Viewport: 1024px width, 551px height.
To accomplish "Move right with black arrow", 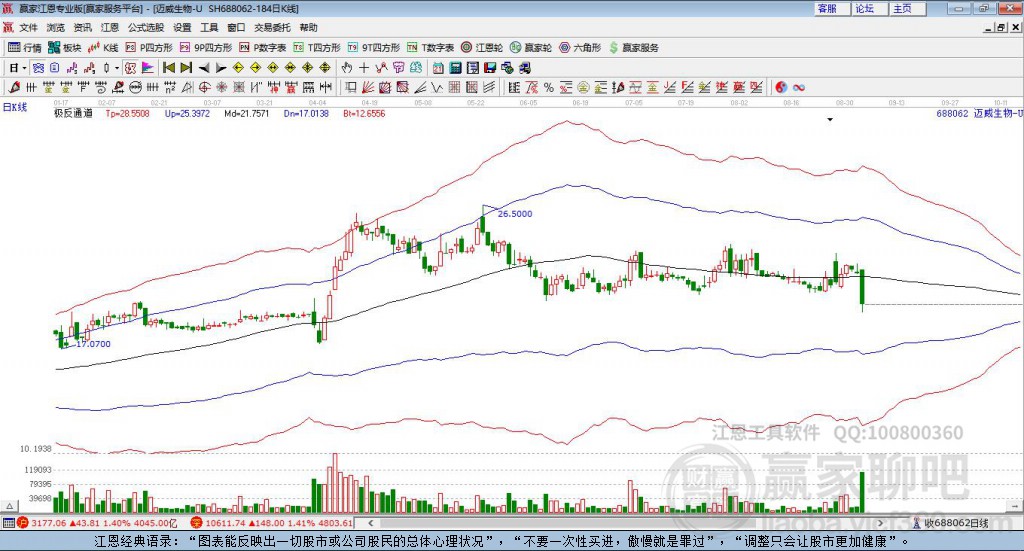I will (221, 68).
